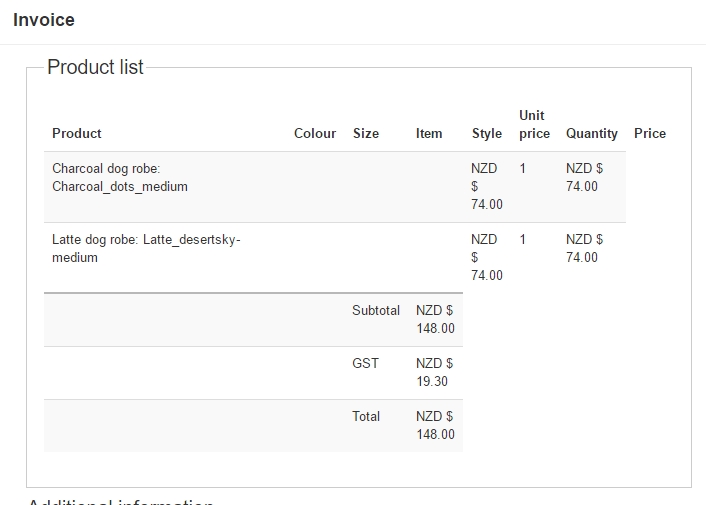Click the Charcoal dog robe row's number 1
This screenshot has width=706, height=505.
click(523, 168)
